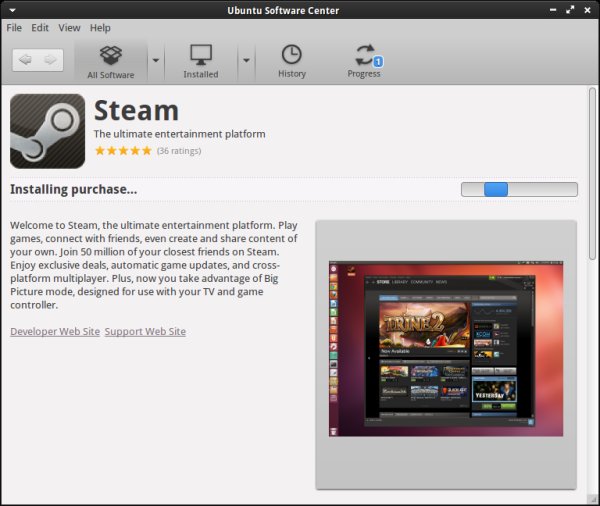Click the "Installing purchase..." status text
The width and height of the screenshot is (600, 506).
[73, 189]
